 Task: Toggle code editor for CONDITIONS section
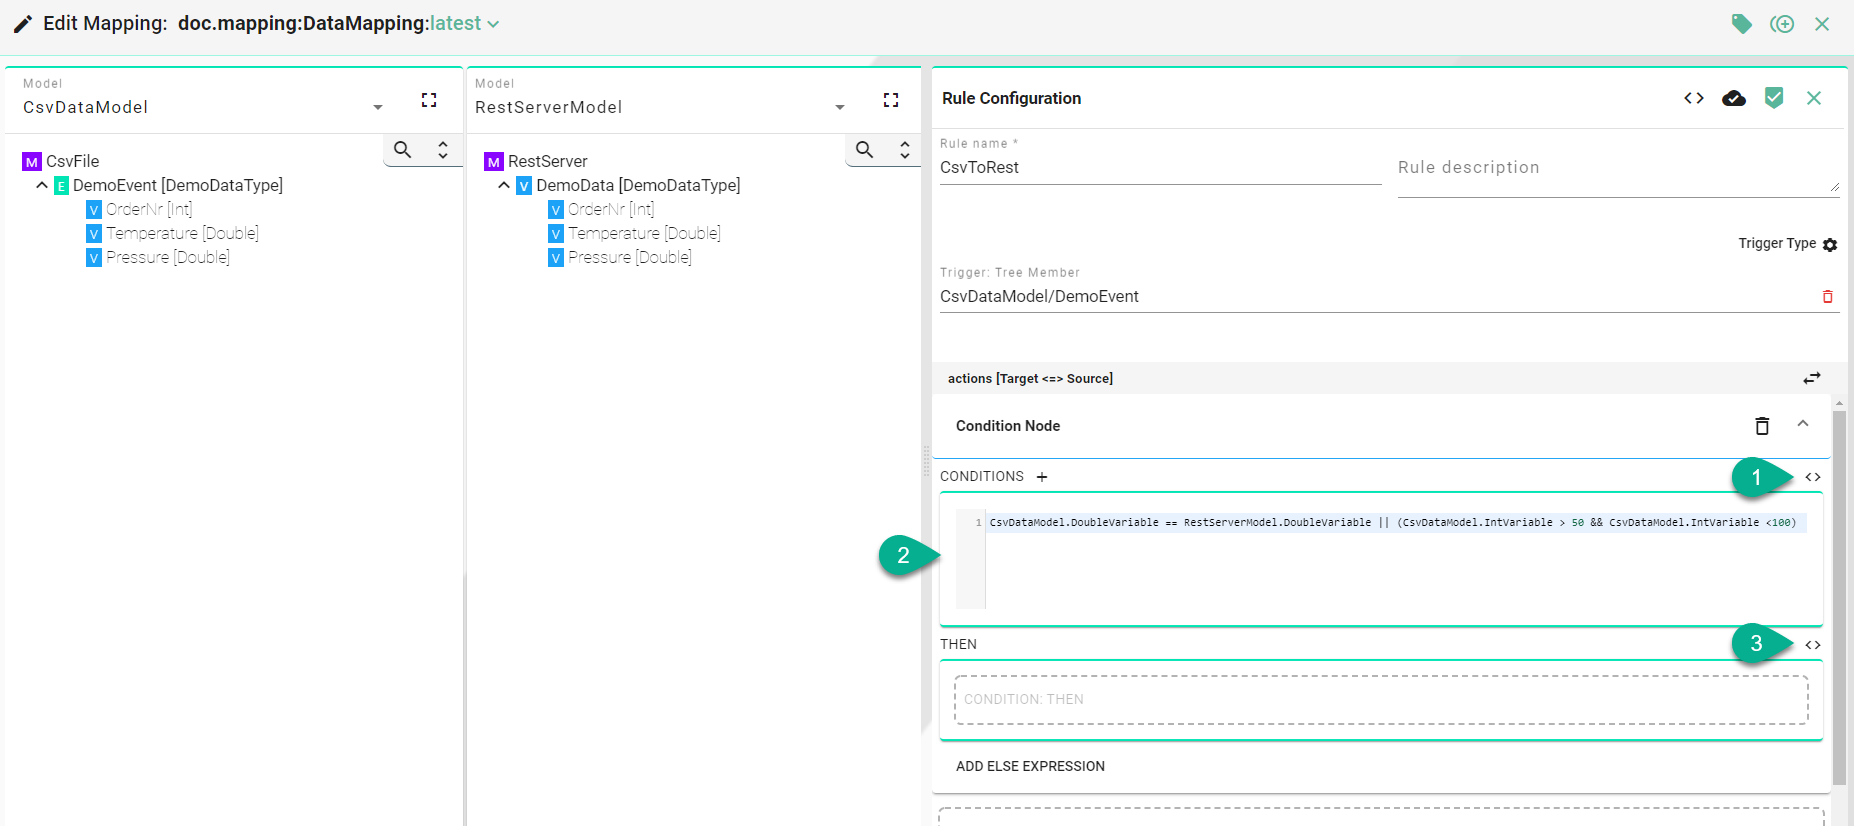[x=1812, y=477]
